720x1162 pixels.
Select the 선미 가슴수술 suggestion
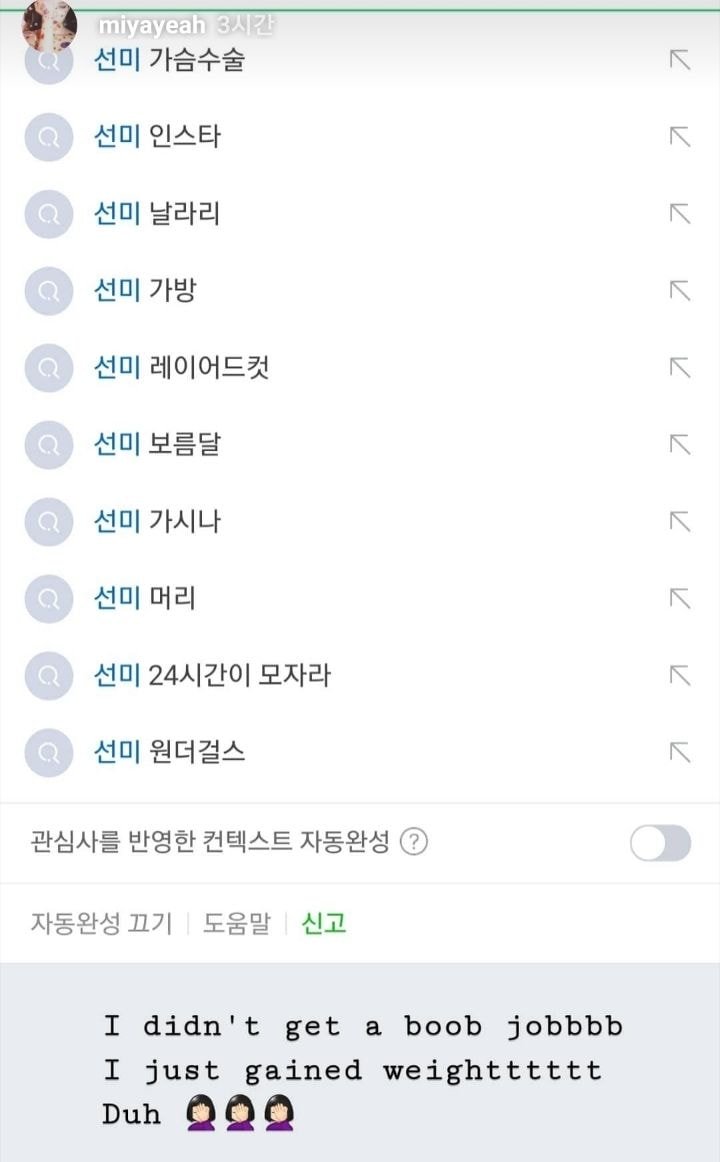[169, 59]
